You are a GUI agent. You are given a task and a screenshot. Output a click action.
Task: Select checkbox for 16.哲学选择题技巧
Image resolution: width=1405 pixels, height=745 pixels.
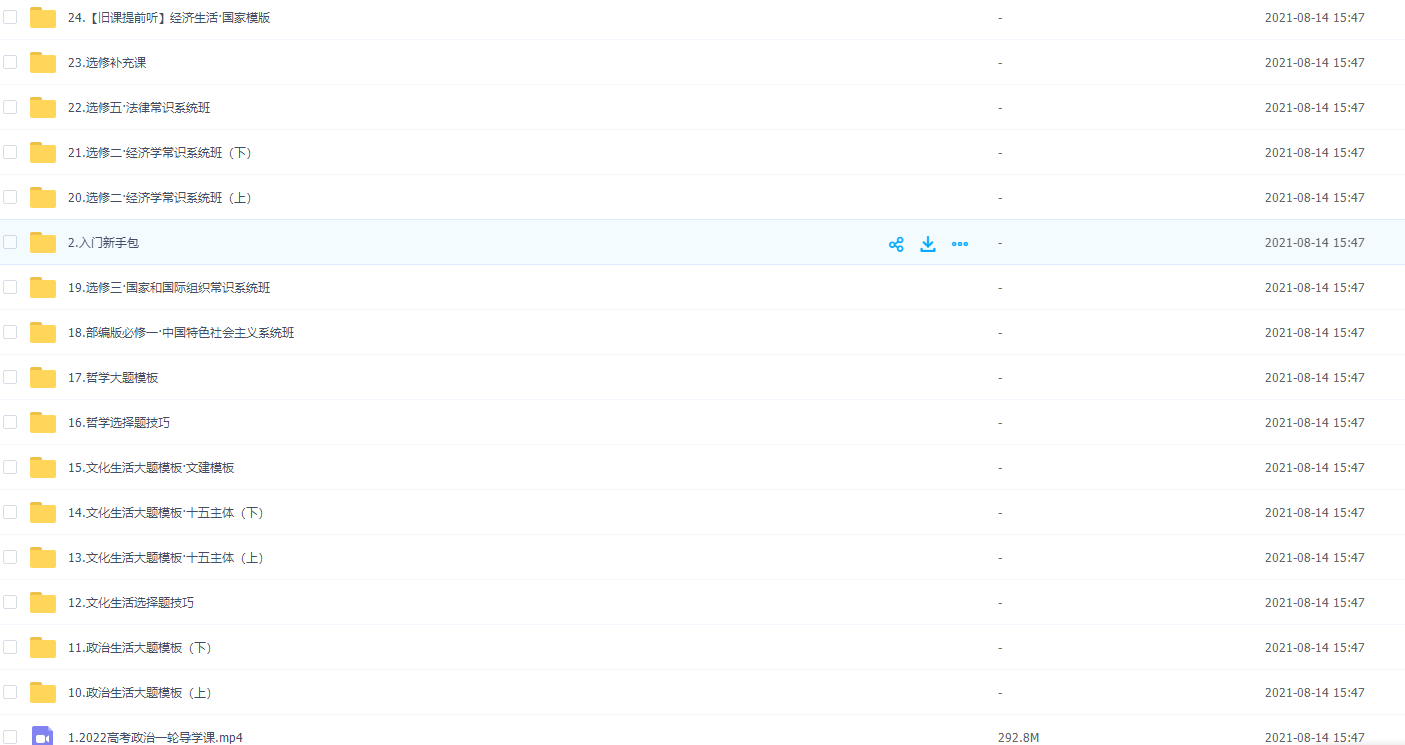10,422
